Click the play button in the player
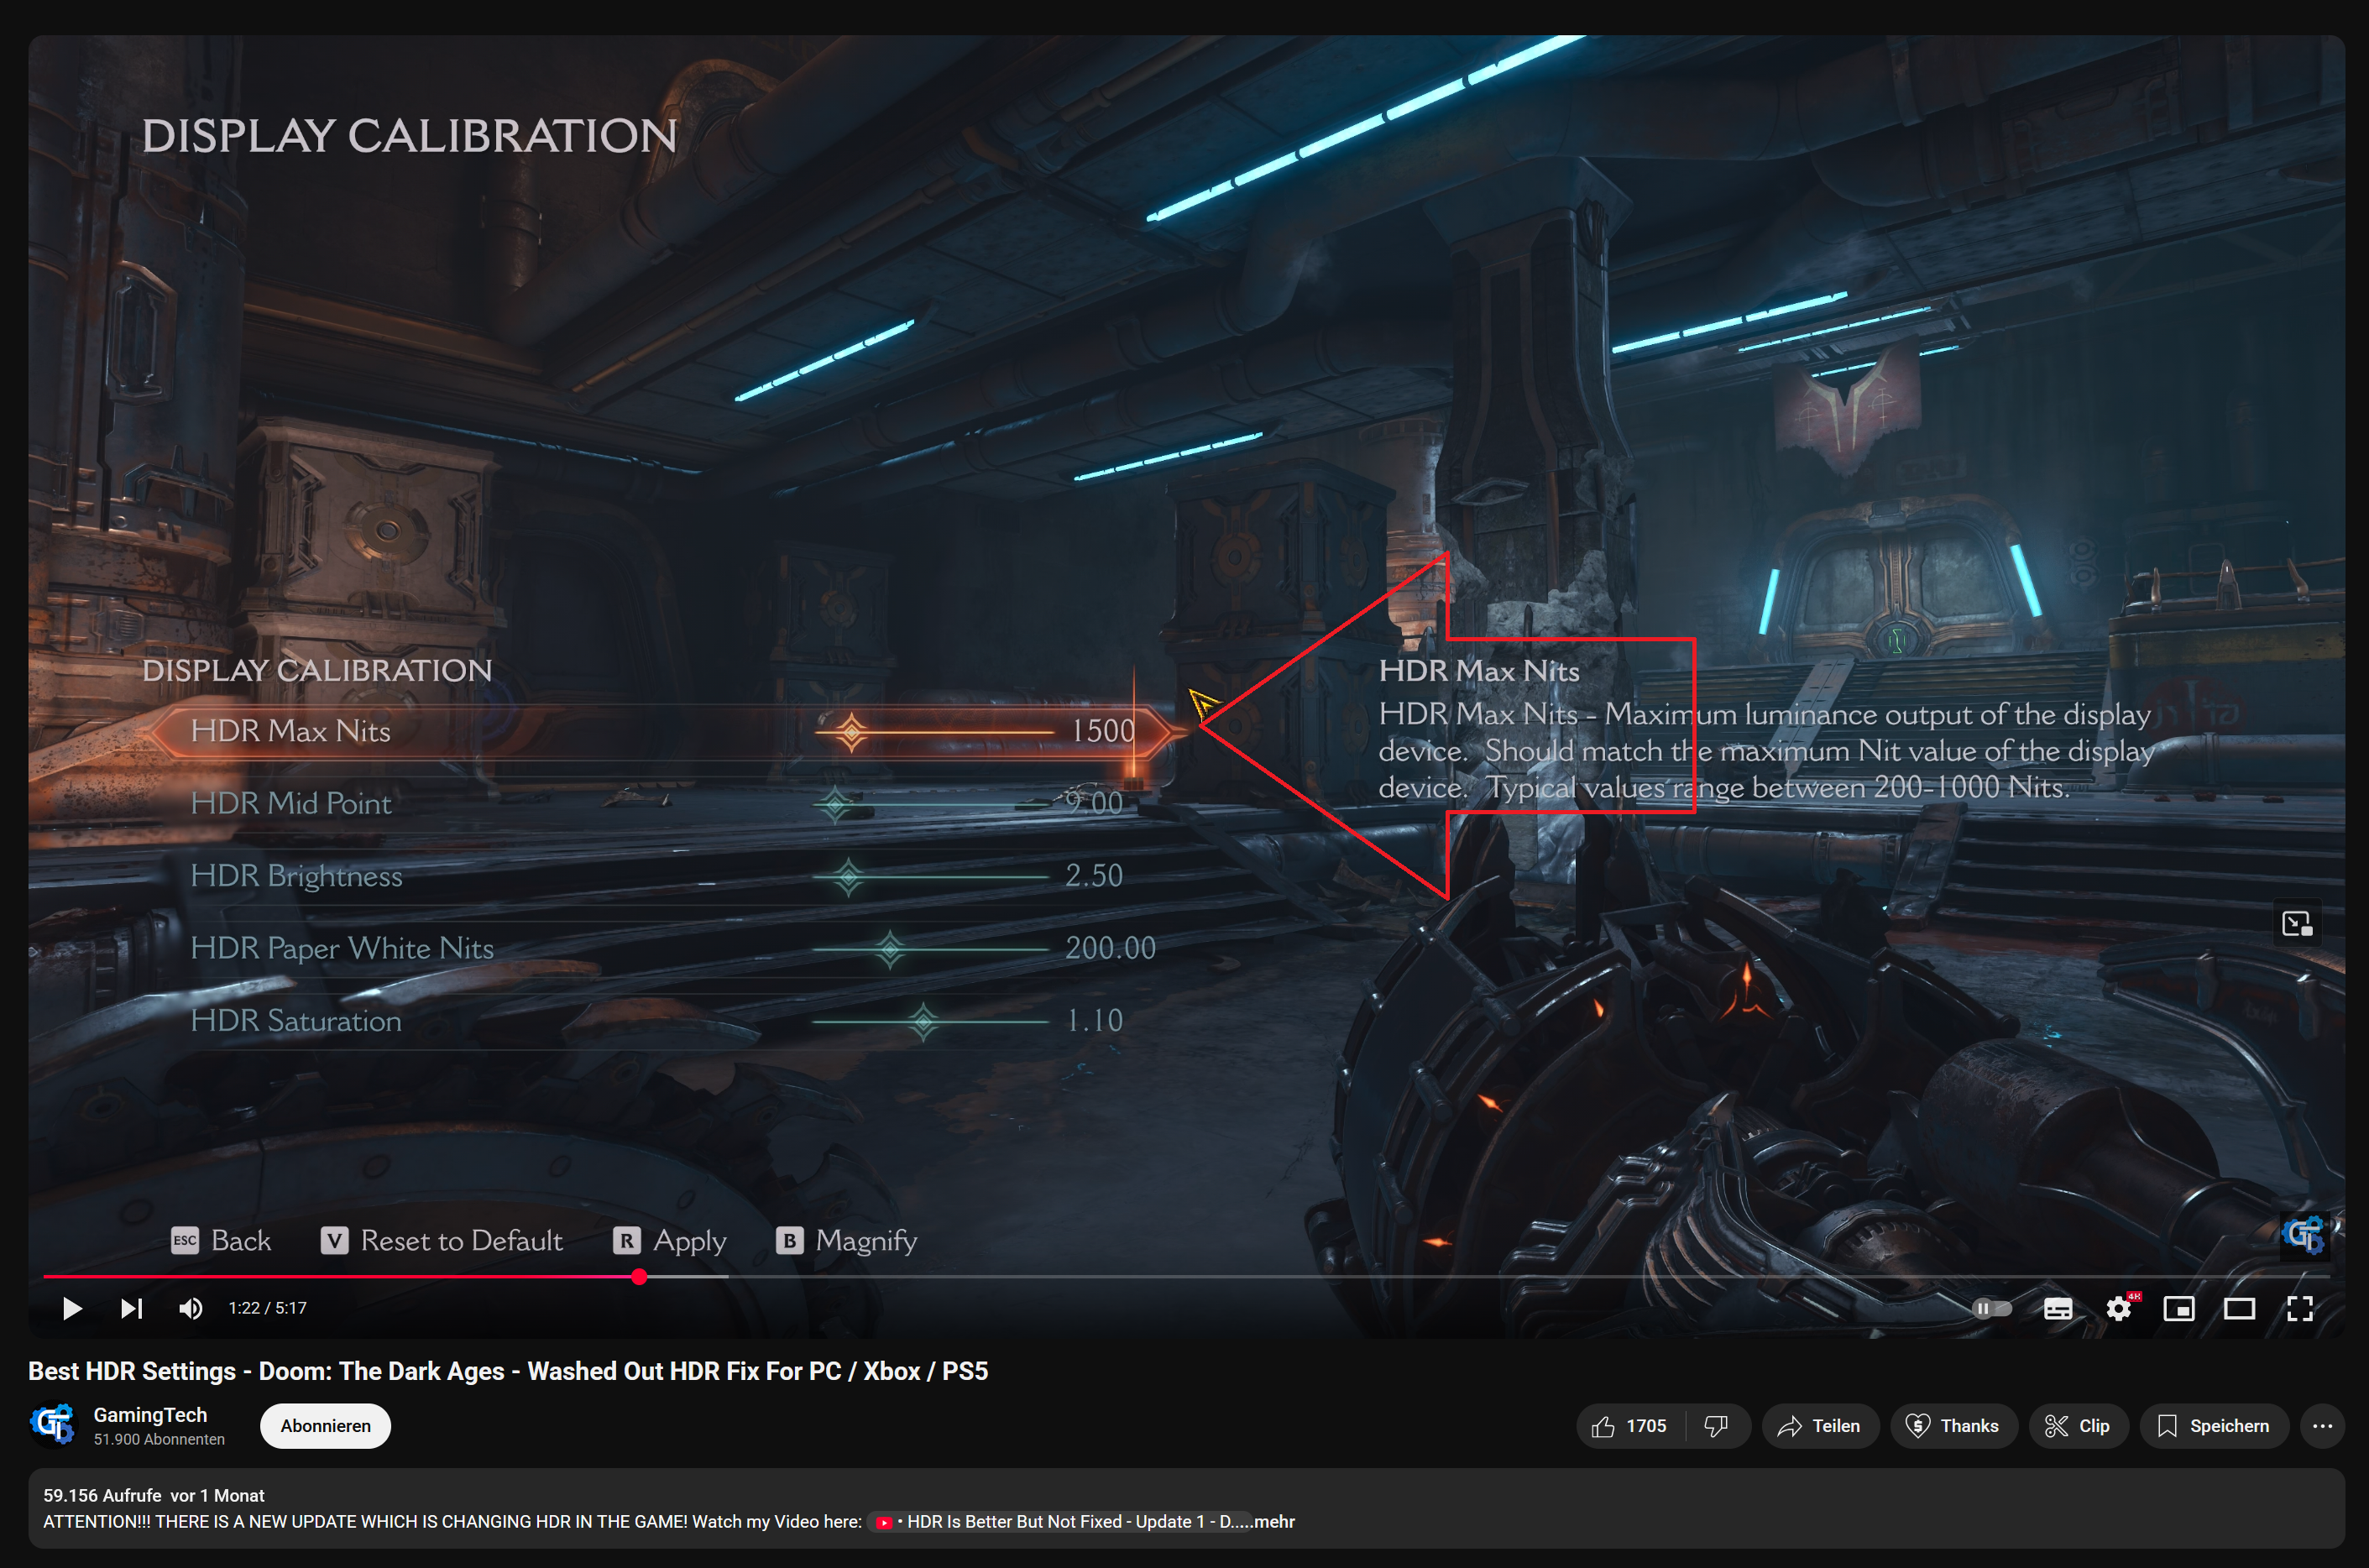This screenshot has height=1568, width=2369. [x=71, y=1308]
